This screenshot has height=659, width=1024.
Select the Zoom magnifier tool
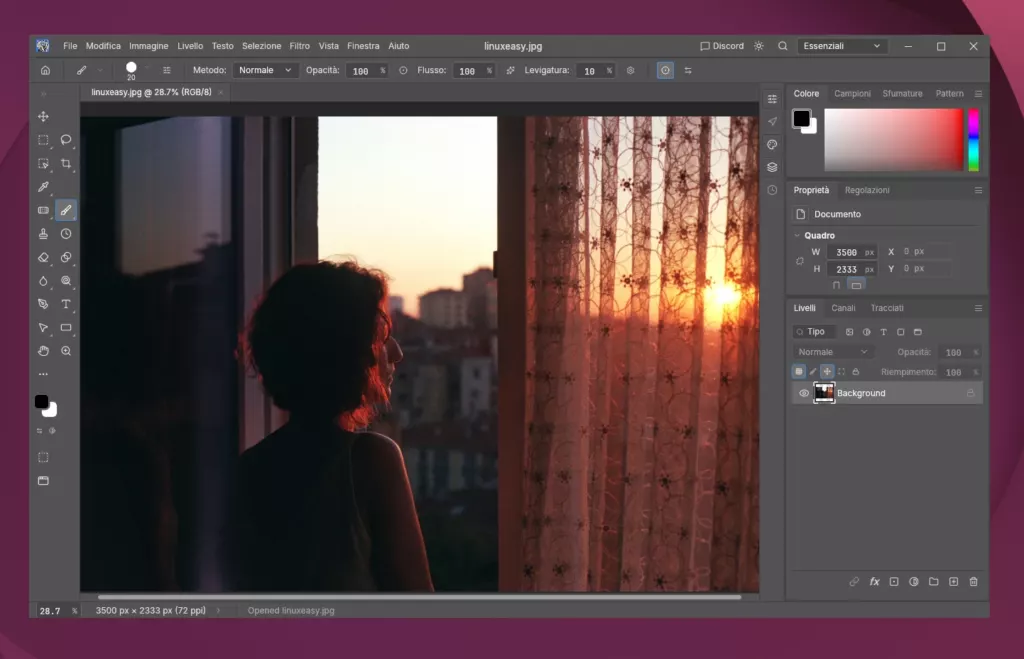pyautogui.click(x=66, y=351)
